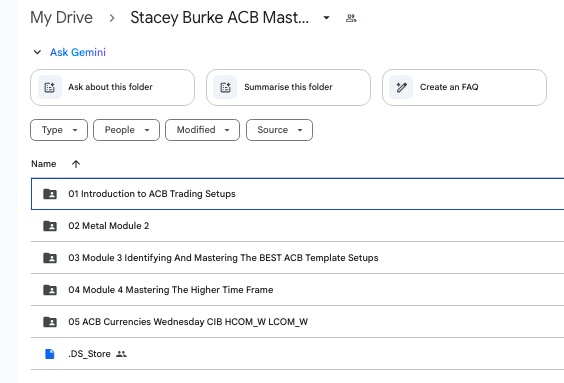
Task: Click the shared people icon beside folder title
Action: point(351,18)
